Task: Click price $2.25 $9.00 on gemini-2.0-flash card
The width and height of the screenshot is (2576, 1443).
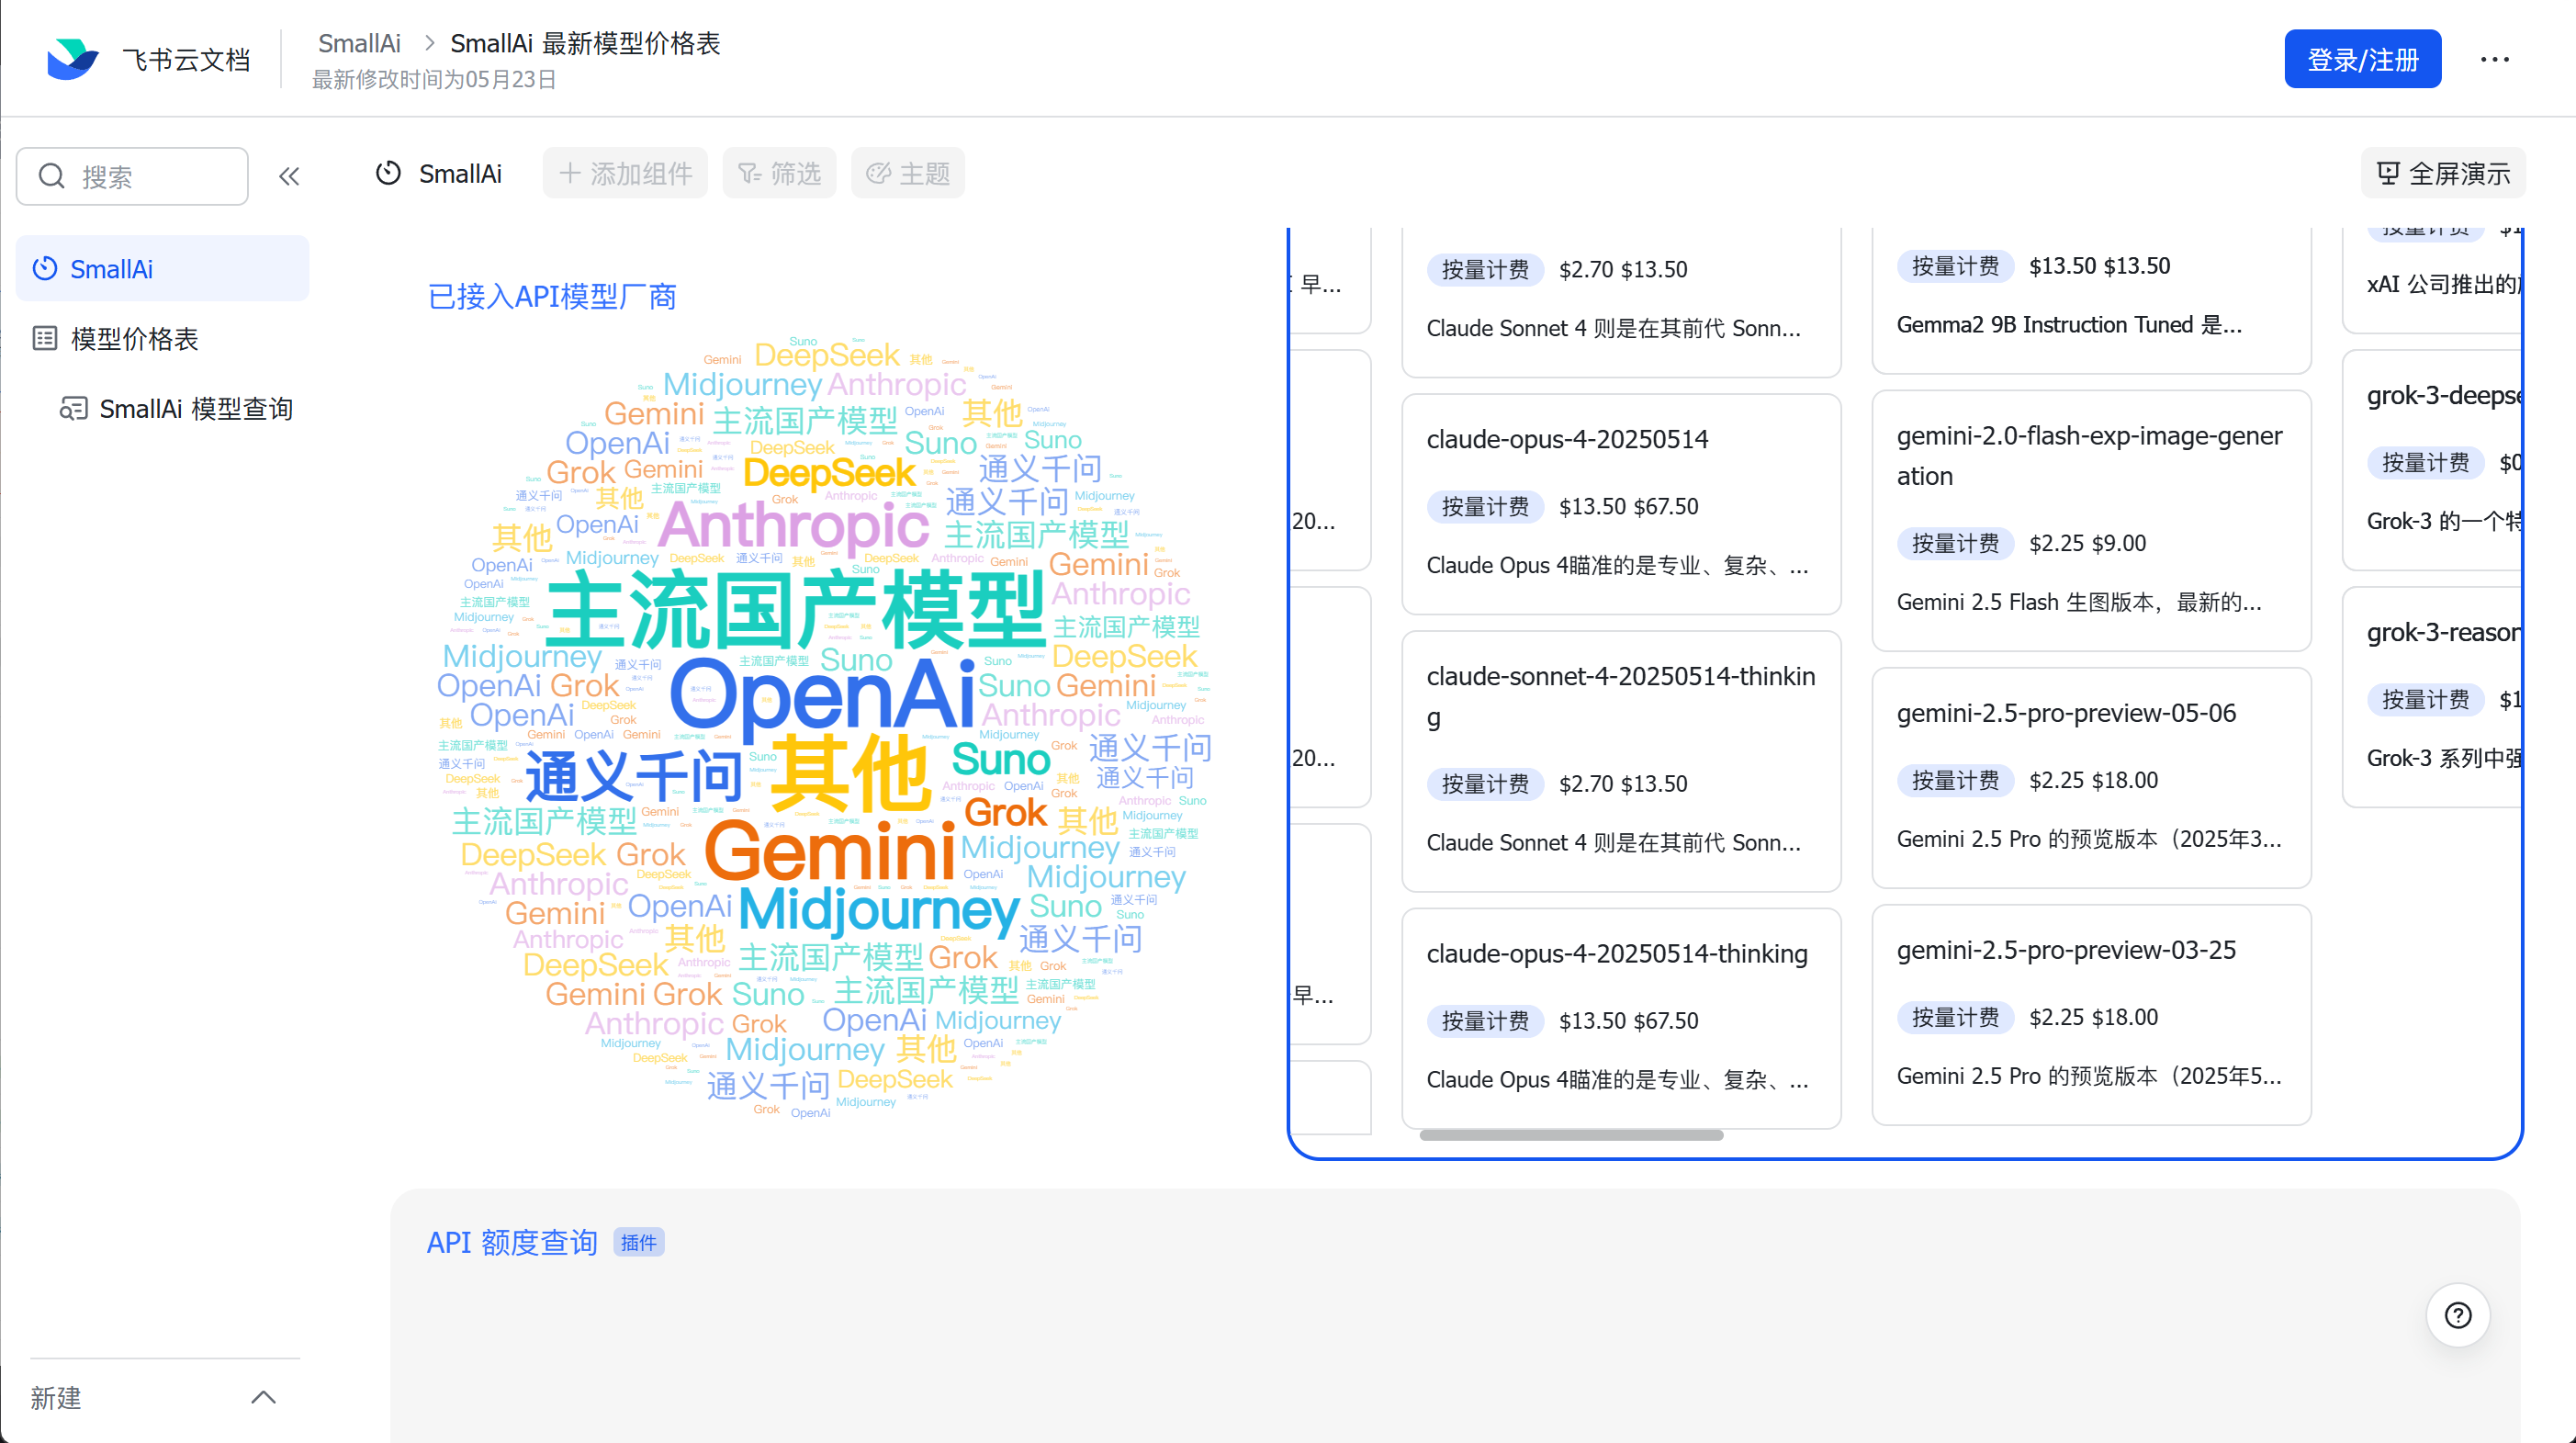Action: [2087, 543]
